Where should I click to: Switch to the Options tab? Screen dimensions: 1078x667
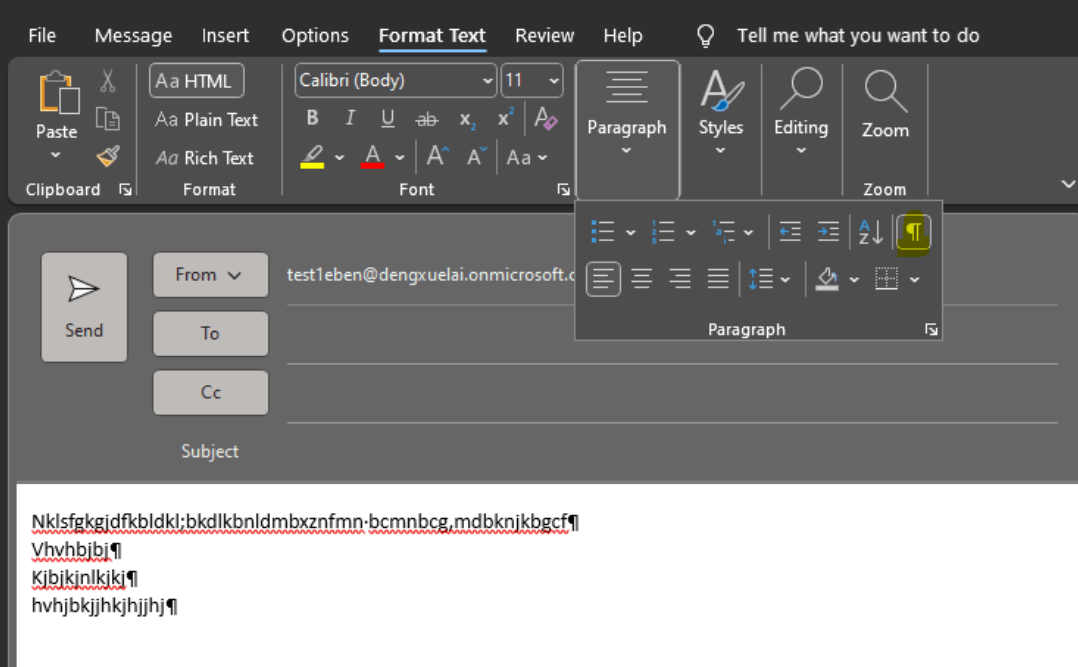tap(315, 35)
